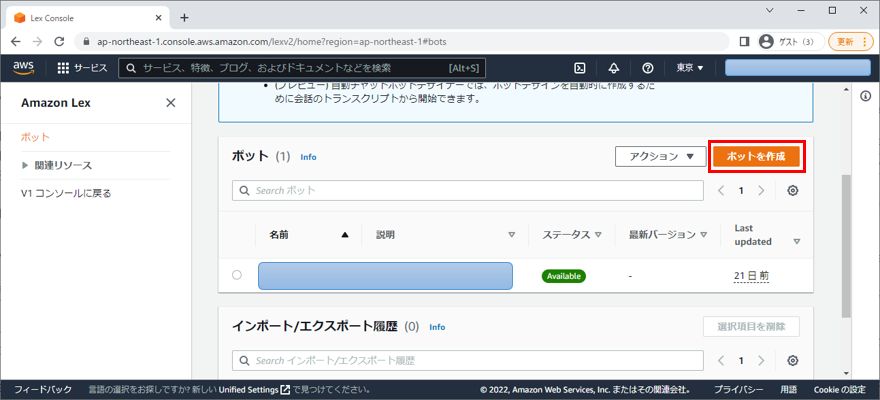Open Info link next to インポート/エクスポート履歴
This screenshot has height=400, width=880.
pos(437,327)
